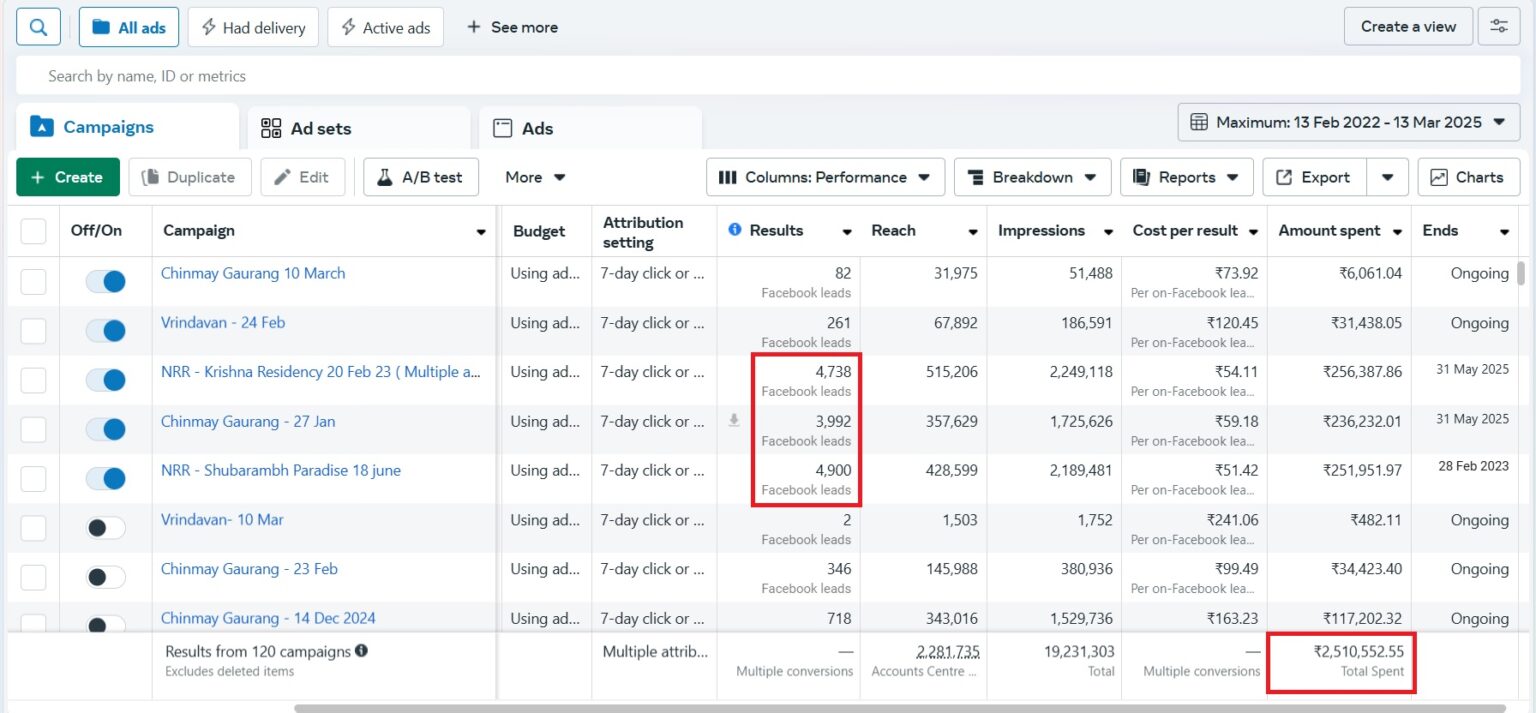Screen dimensions: 1536x713
Task: Open the Breakdown dropdown
Action: (x=1032, y=177)
